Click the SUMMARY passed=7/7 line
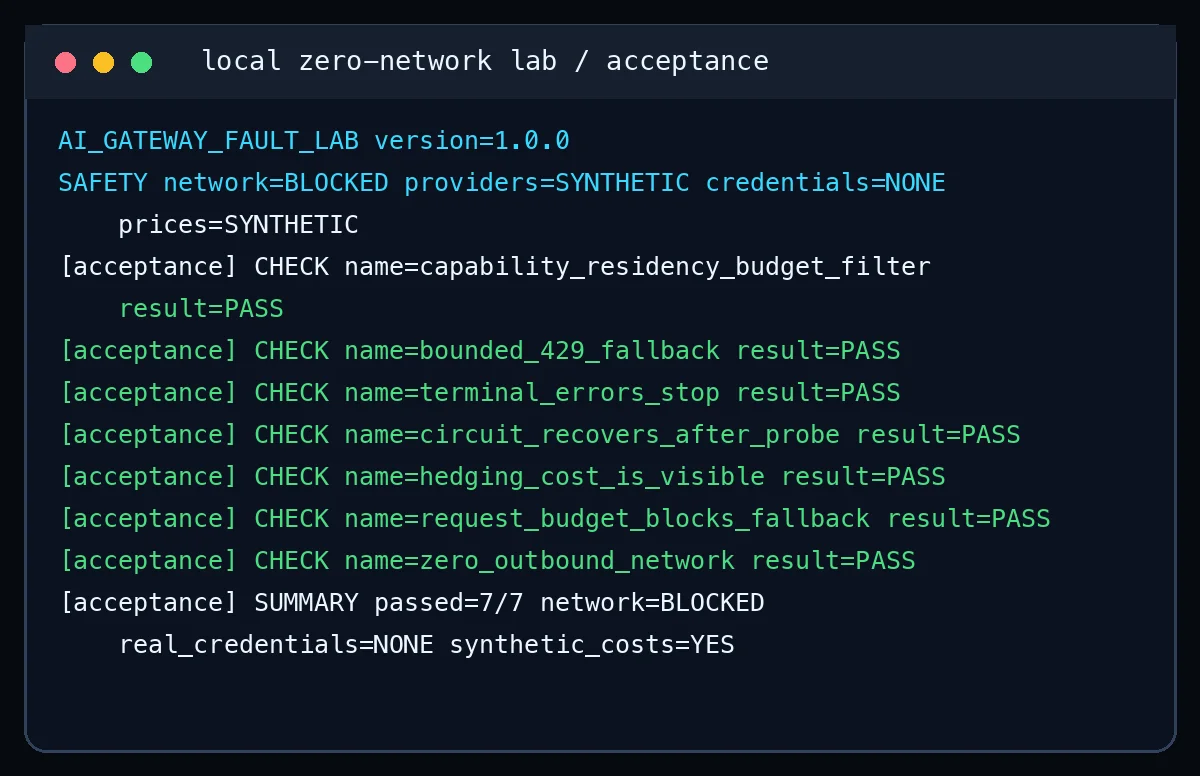The width and height of the screenshot is (1200, 776). pos(412,603)
